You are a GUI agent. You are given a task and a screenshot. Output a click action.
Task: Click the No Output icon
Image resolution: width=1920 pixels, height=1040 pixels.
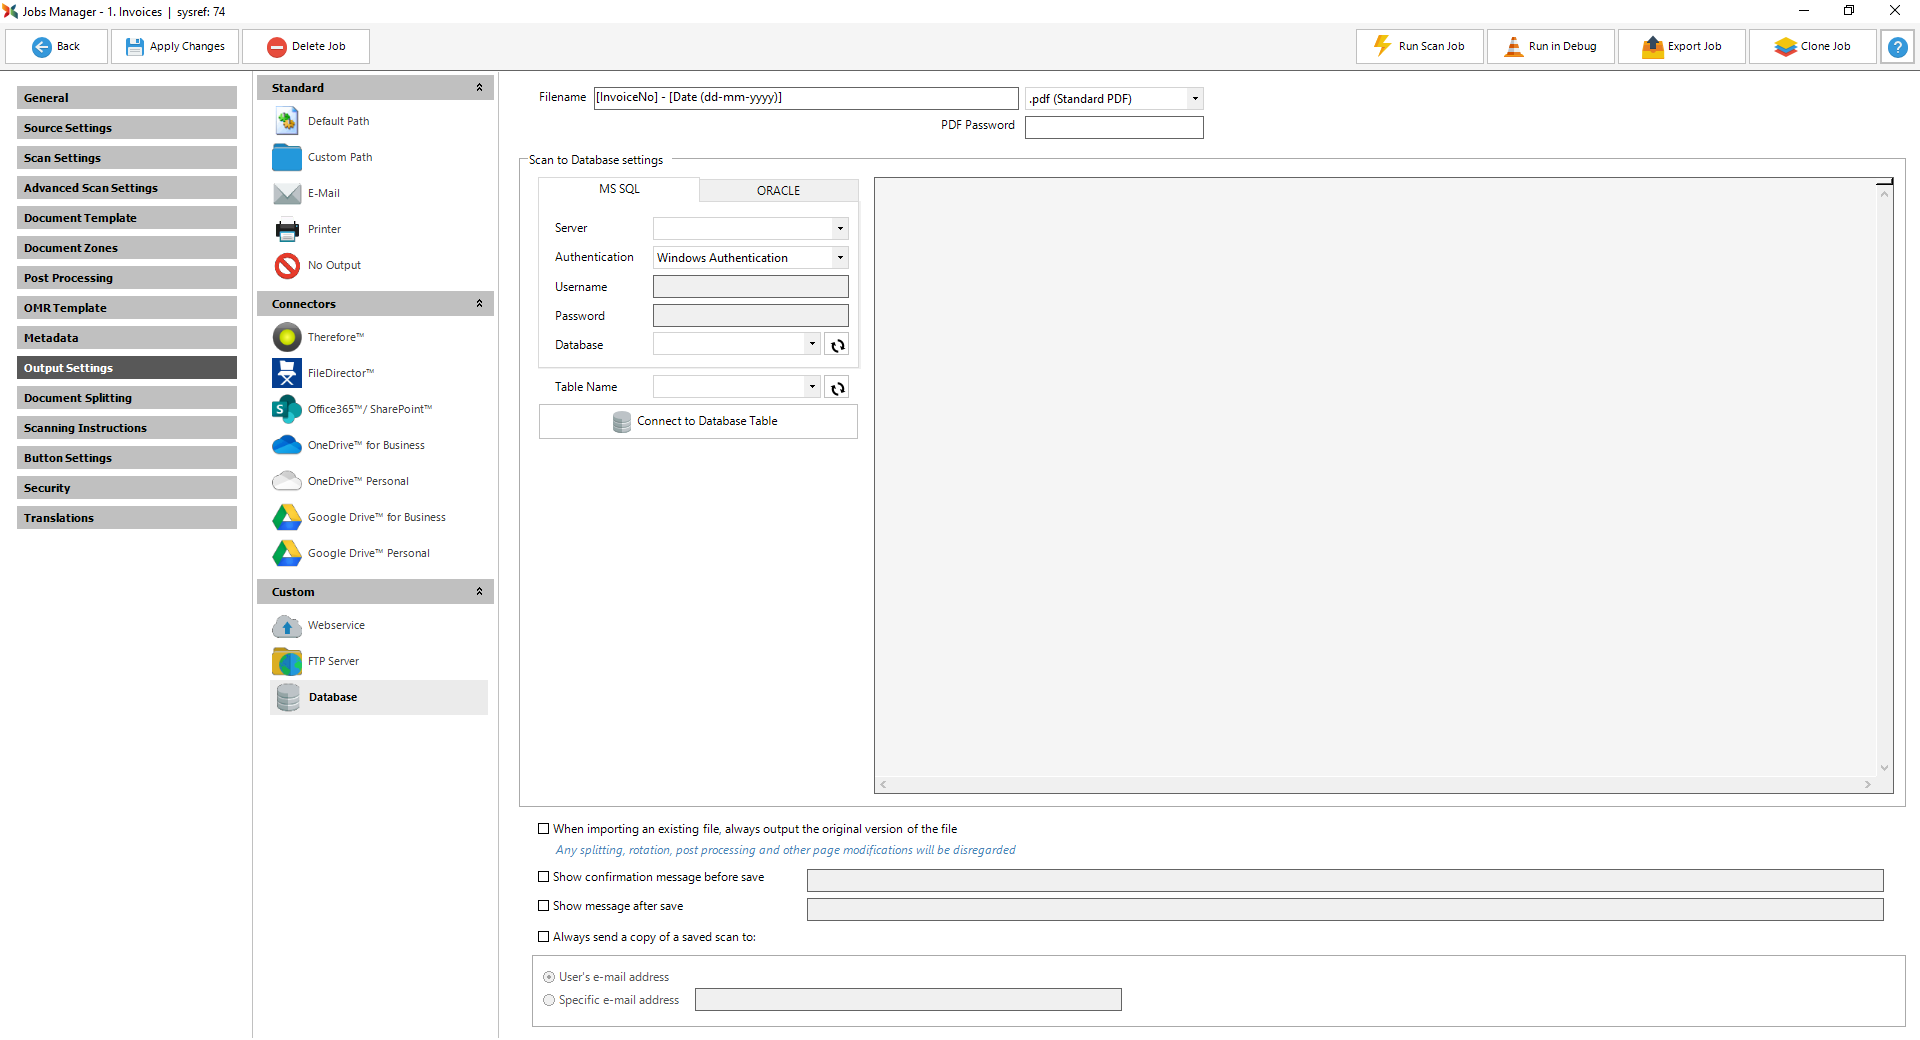[x=287, y=266]
